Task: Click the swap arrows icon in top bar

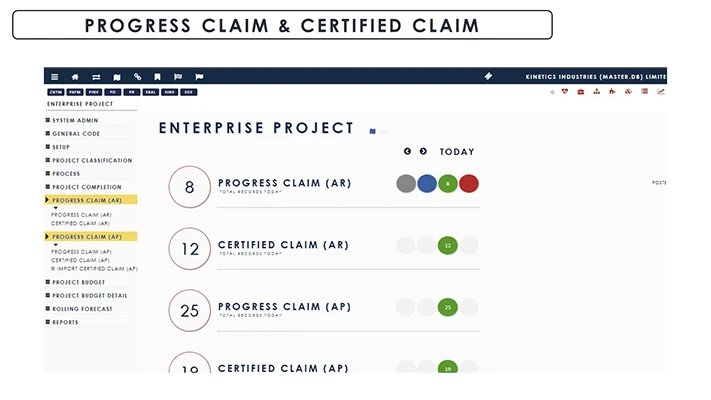Action: pos(96,76)
